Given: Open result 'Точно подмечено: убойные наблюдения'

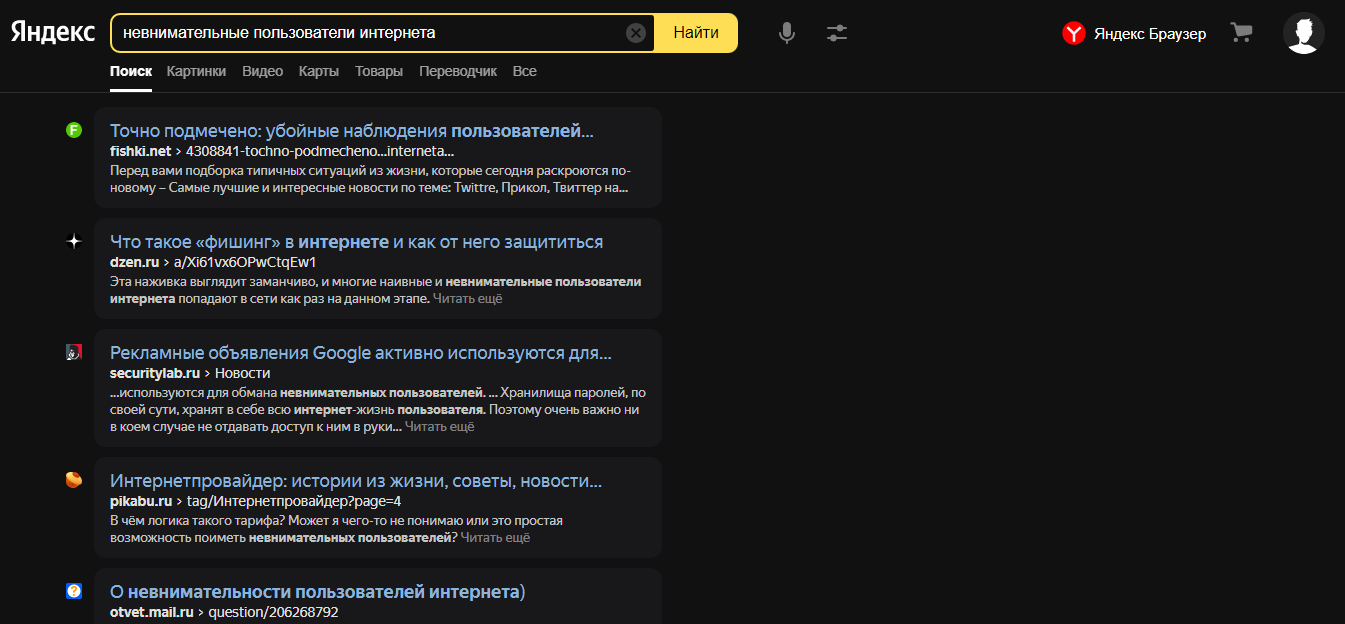Looking at the screenshot, I should pyautogui.click(x=352, y=131).
